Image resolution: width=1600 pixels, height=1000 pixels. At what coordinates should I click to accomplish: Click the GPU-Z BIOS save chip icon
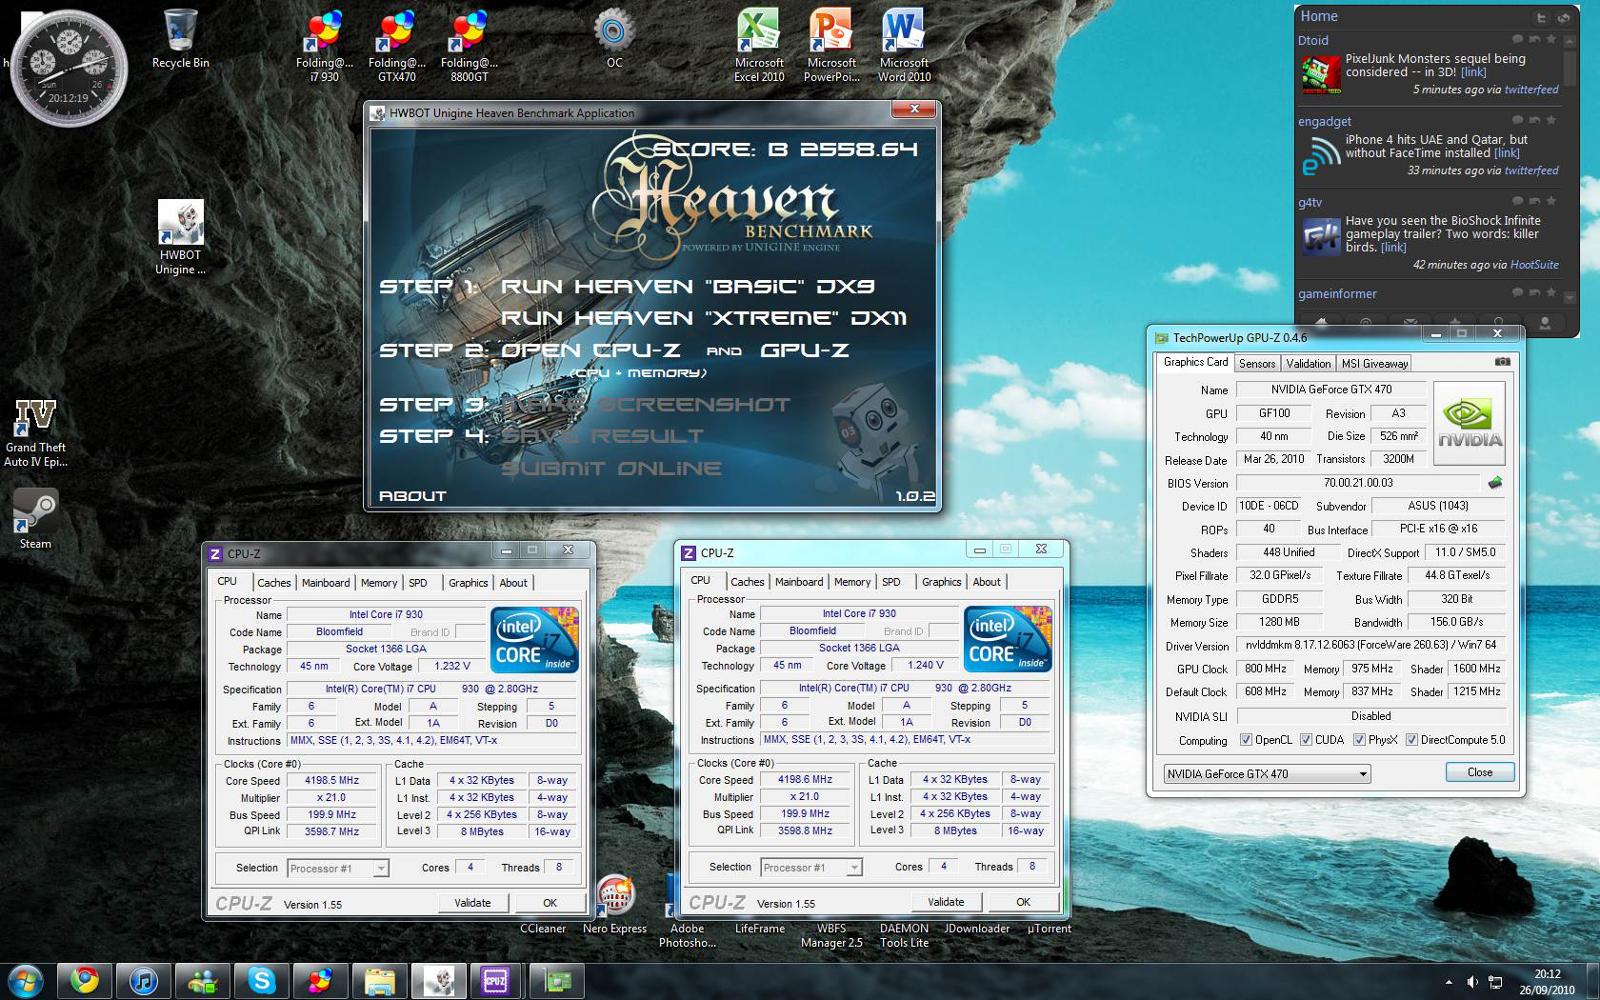pyautogui.click(x=1495, y=483)
